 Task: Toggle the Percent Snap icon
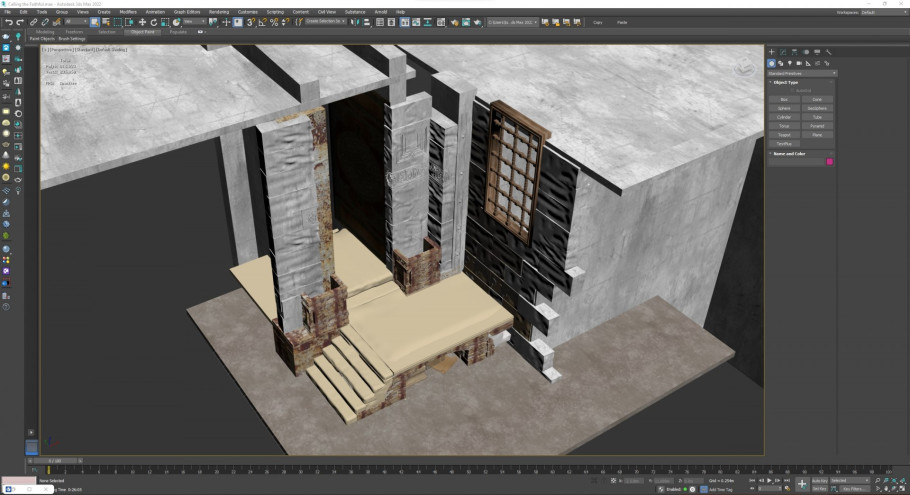pos(274,22)
